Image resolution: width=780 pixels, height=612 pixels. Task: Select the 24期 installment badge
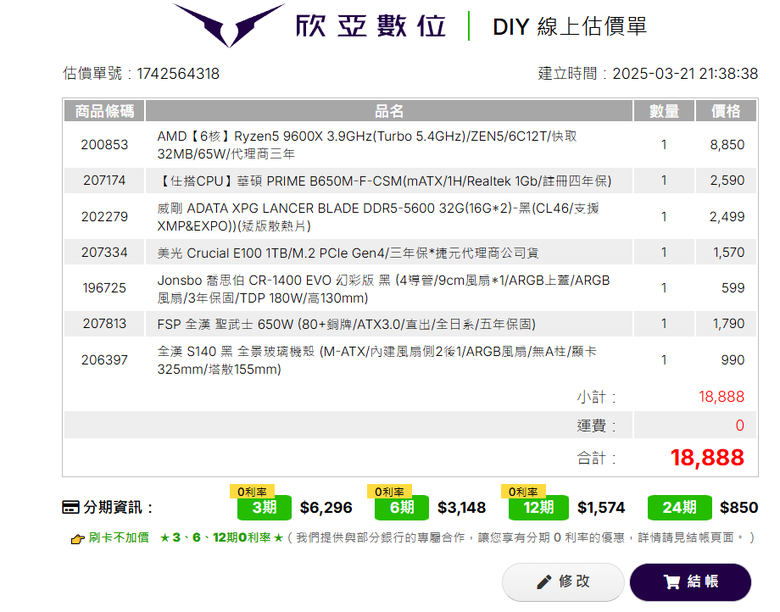pyautogui.click(x=680, y=508)
